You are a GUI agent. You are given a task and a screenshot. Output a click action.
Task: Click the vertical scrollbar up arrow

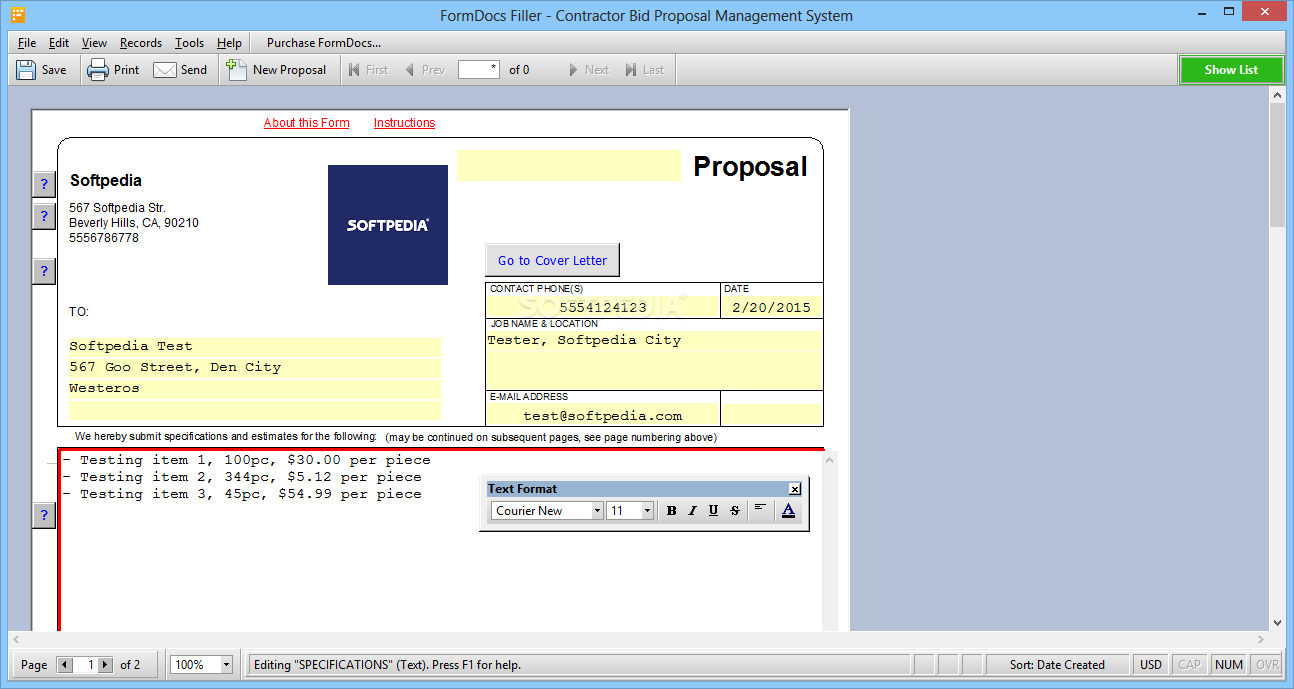pyautogui.click(x=1277, y=94)
